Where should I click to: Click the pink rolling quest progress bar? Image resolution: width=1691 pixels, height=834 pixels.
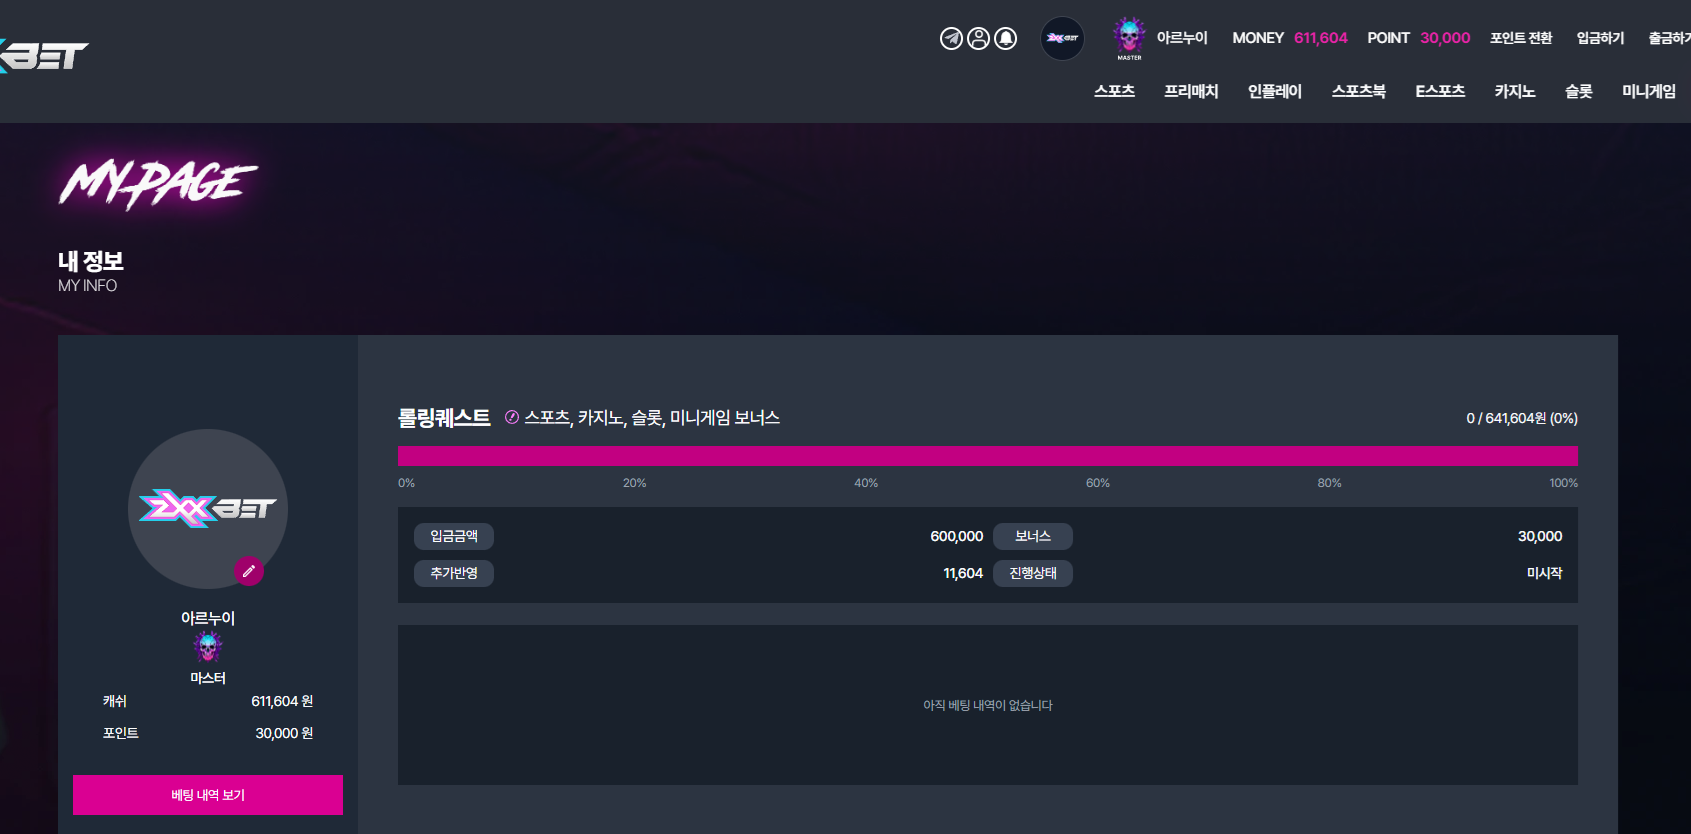coord(988,456)
